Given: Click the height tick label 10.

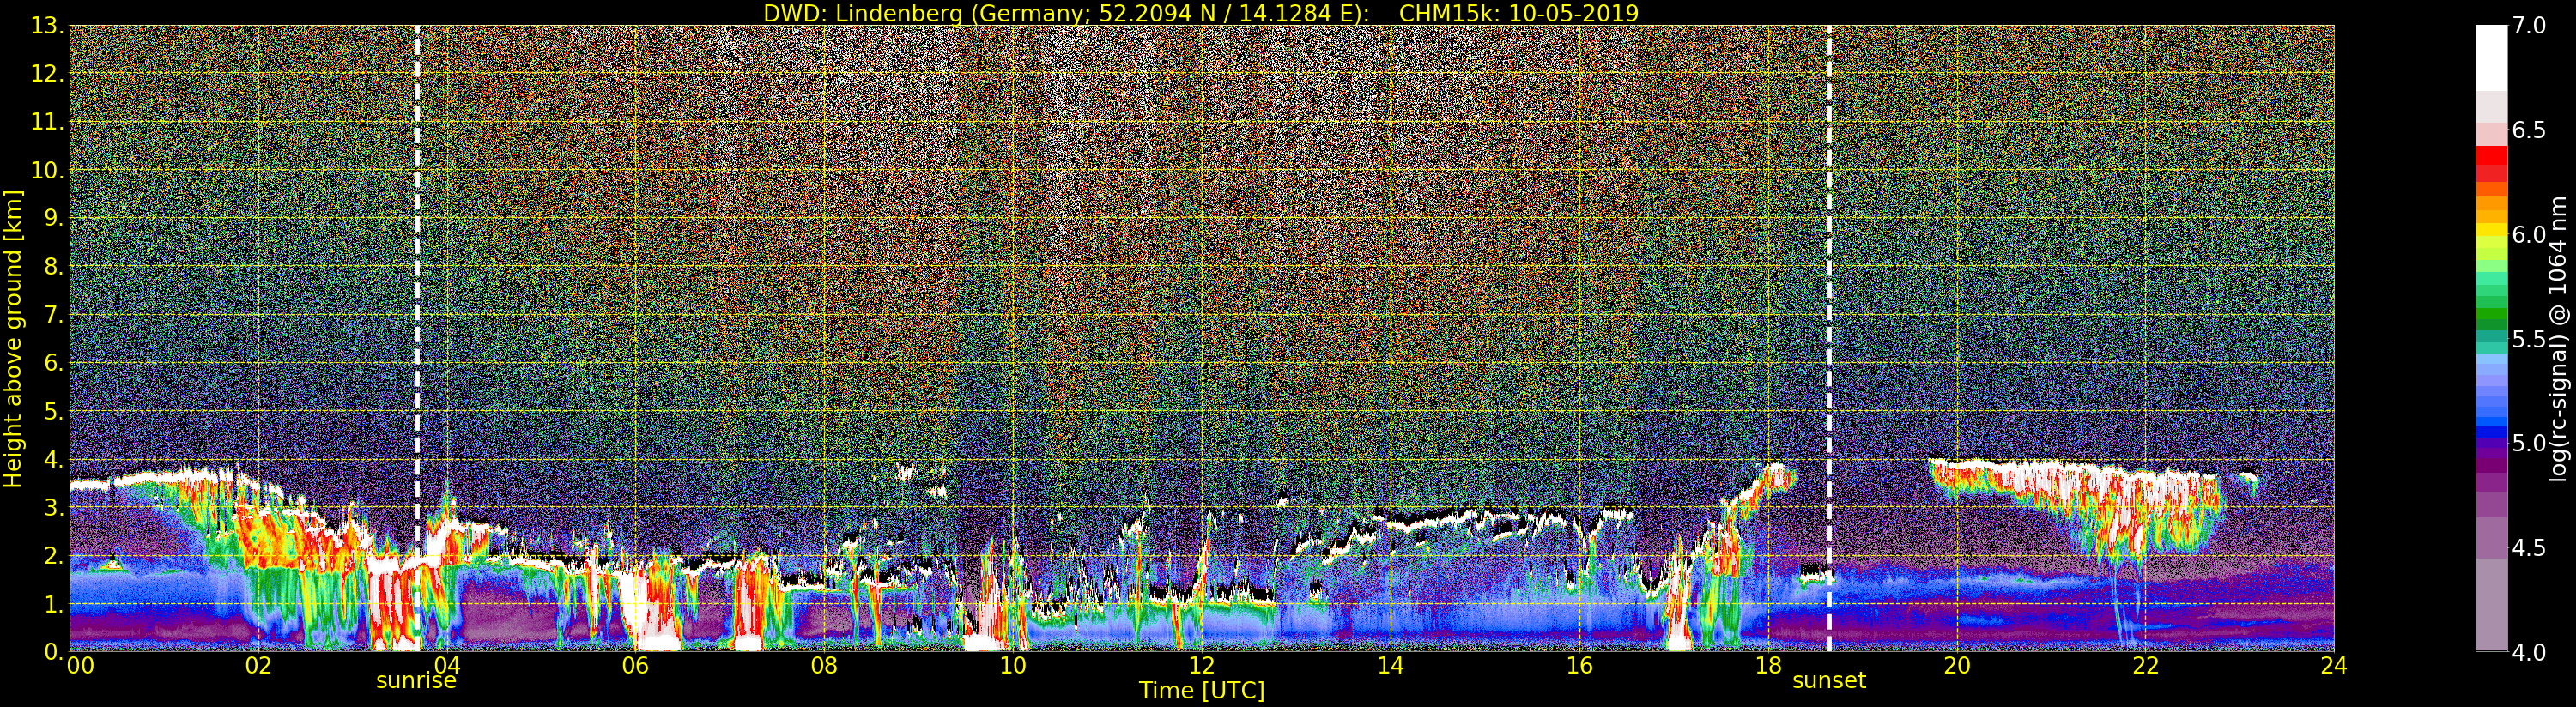Looking at the screenshot, I should point(46,170).
